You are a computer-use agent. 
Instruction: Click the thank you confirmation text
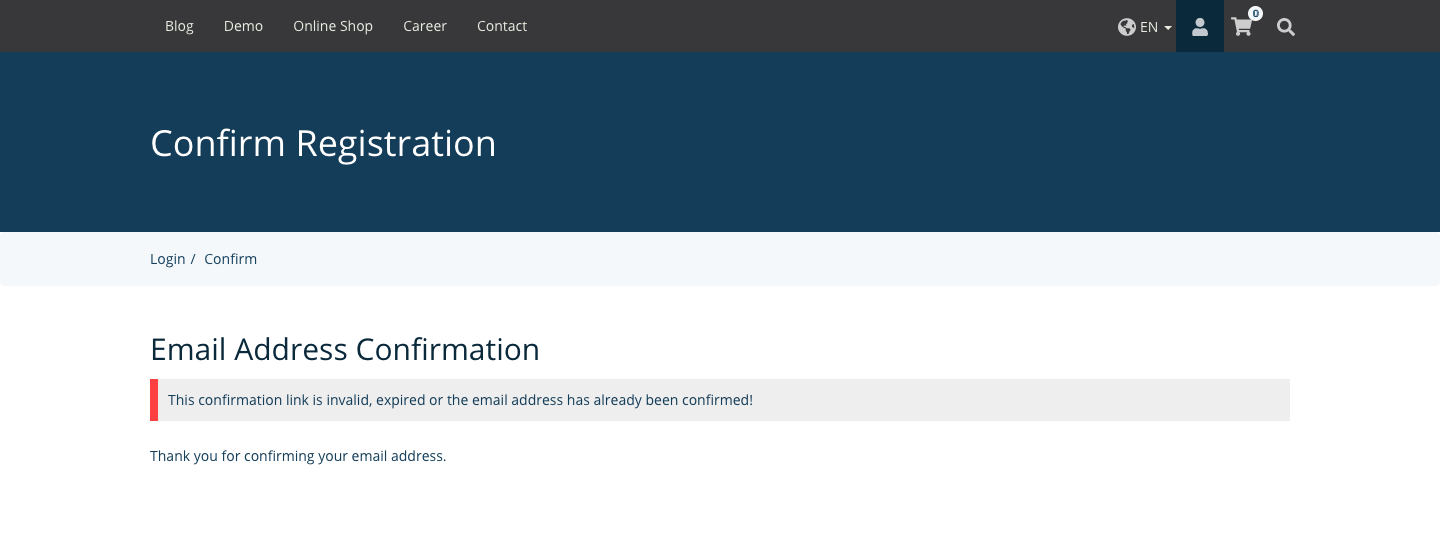298,456
